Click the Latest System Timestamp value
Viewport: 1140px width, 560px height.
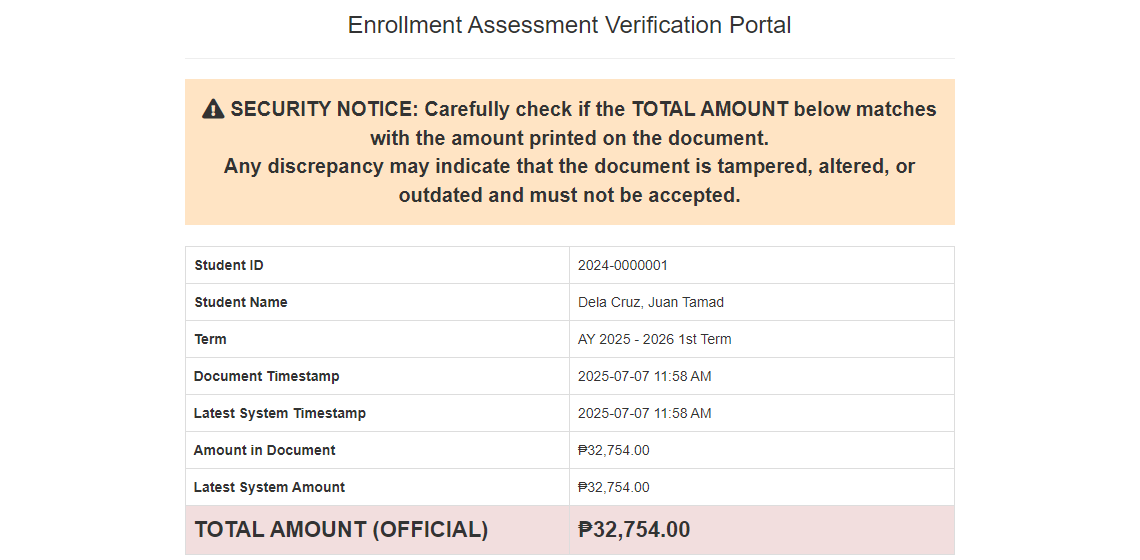(644, 414)
